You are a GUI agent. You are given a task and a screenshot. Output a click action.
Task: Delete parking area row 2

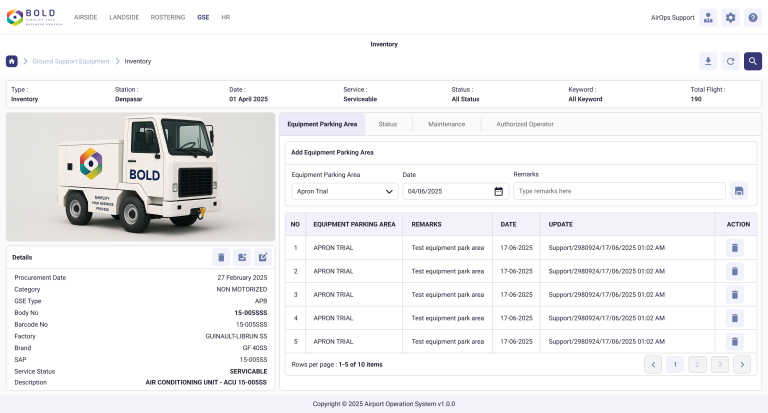734,271
